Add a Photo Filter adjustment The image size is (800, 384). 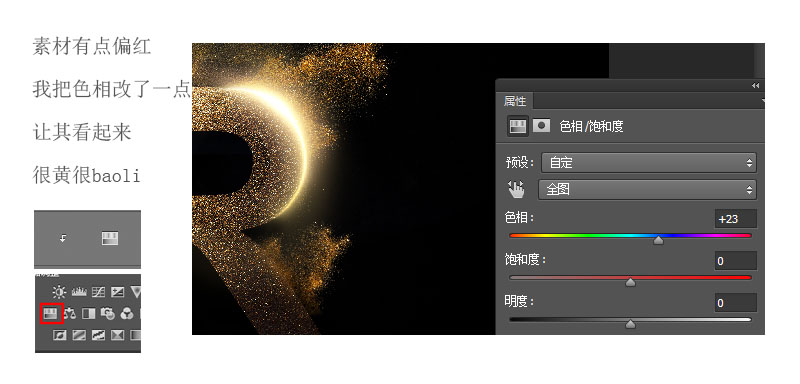[x=108, y=313]
